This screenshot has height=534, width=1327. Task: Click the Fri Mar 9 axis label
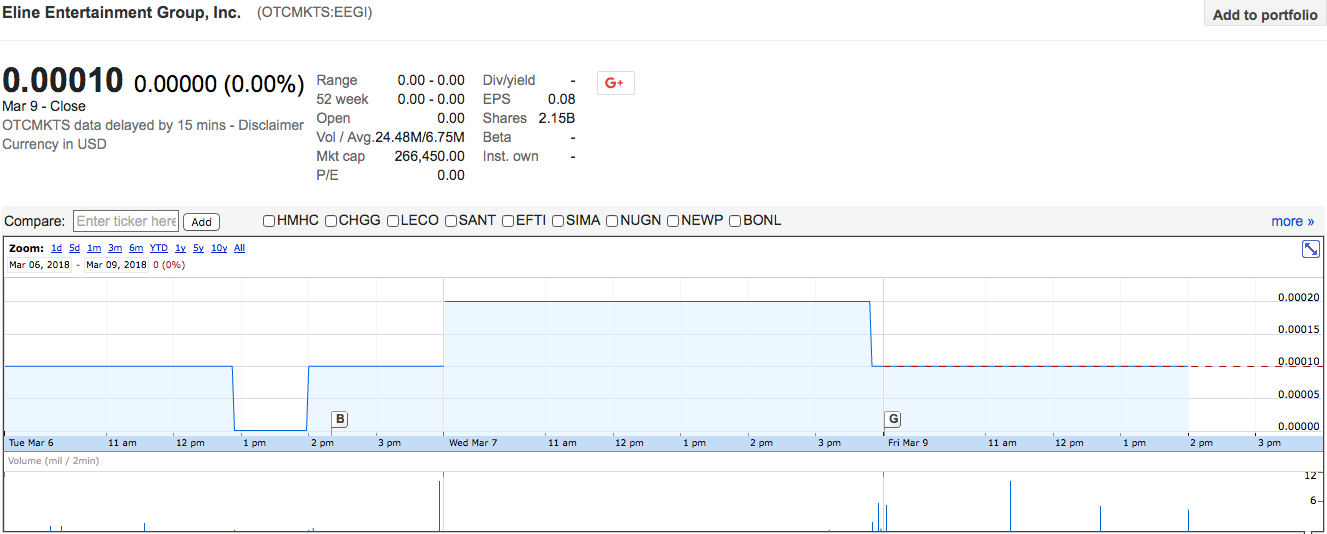pos(908,442)
